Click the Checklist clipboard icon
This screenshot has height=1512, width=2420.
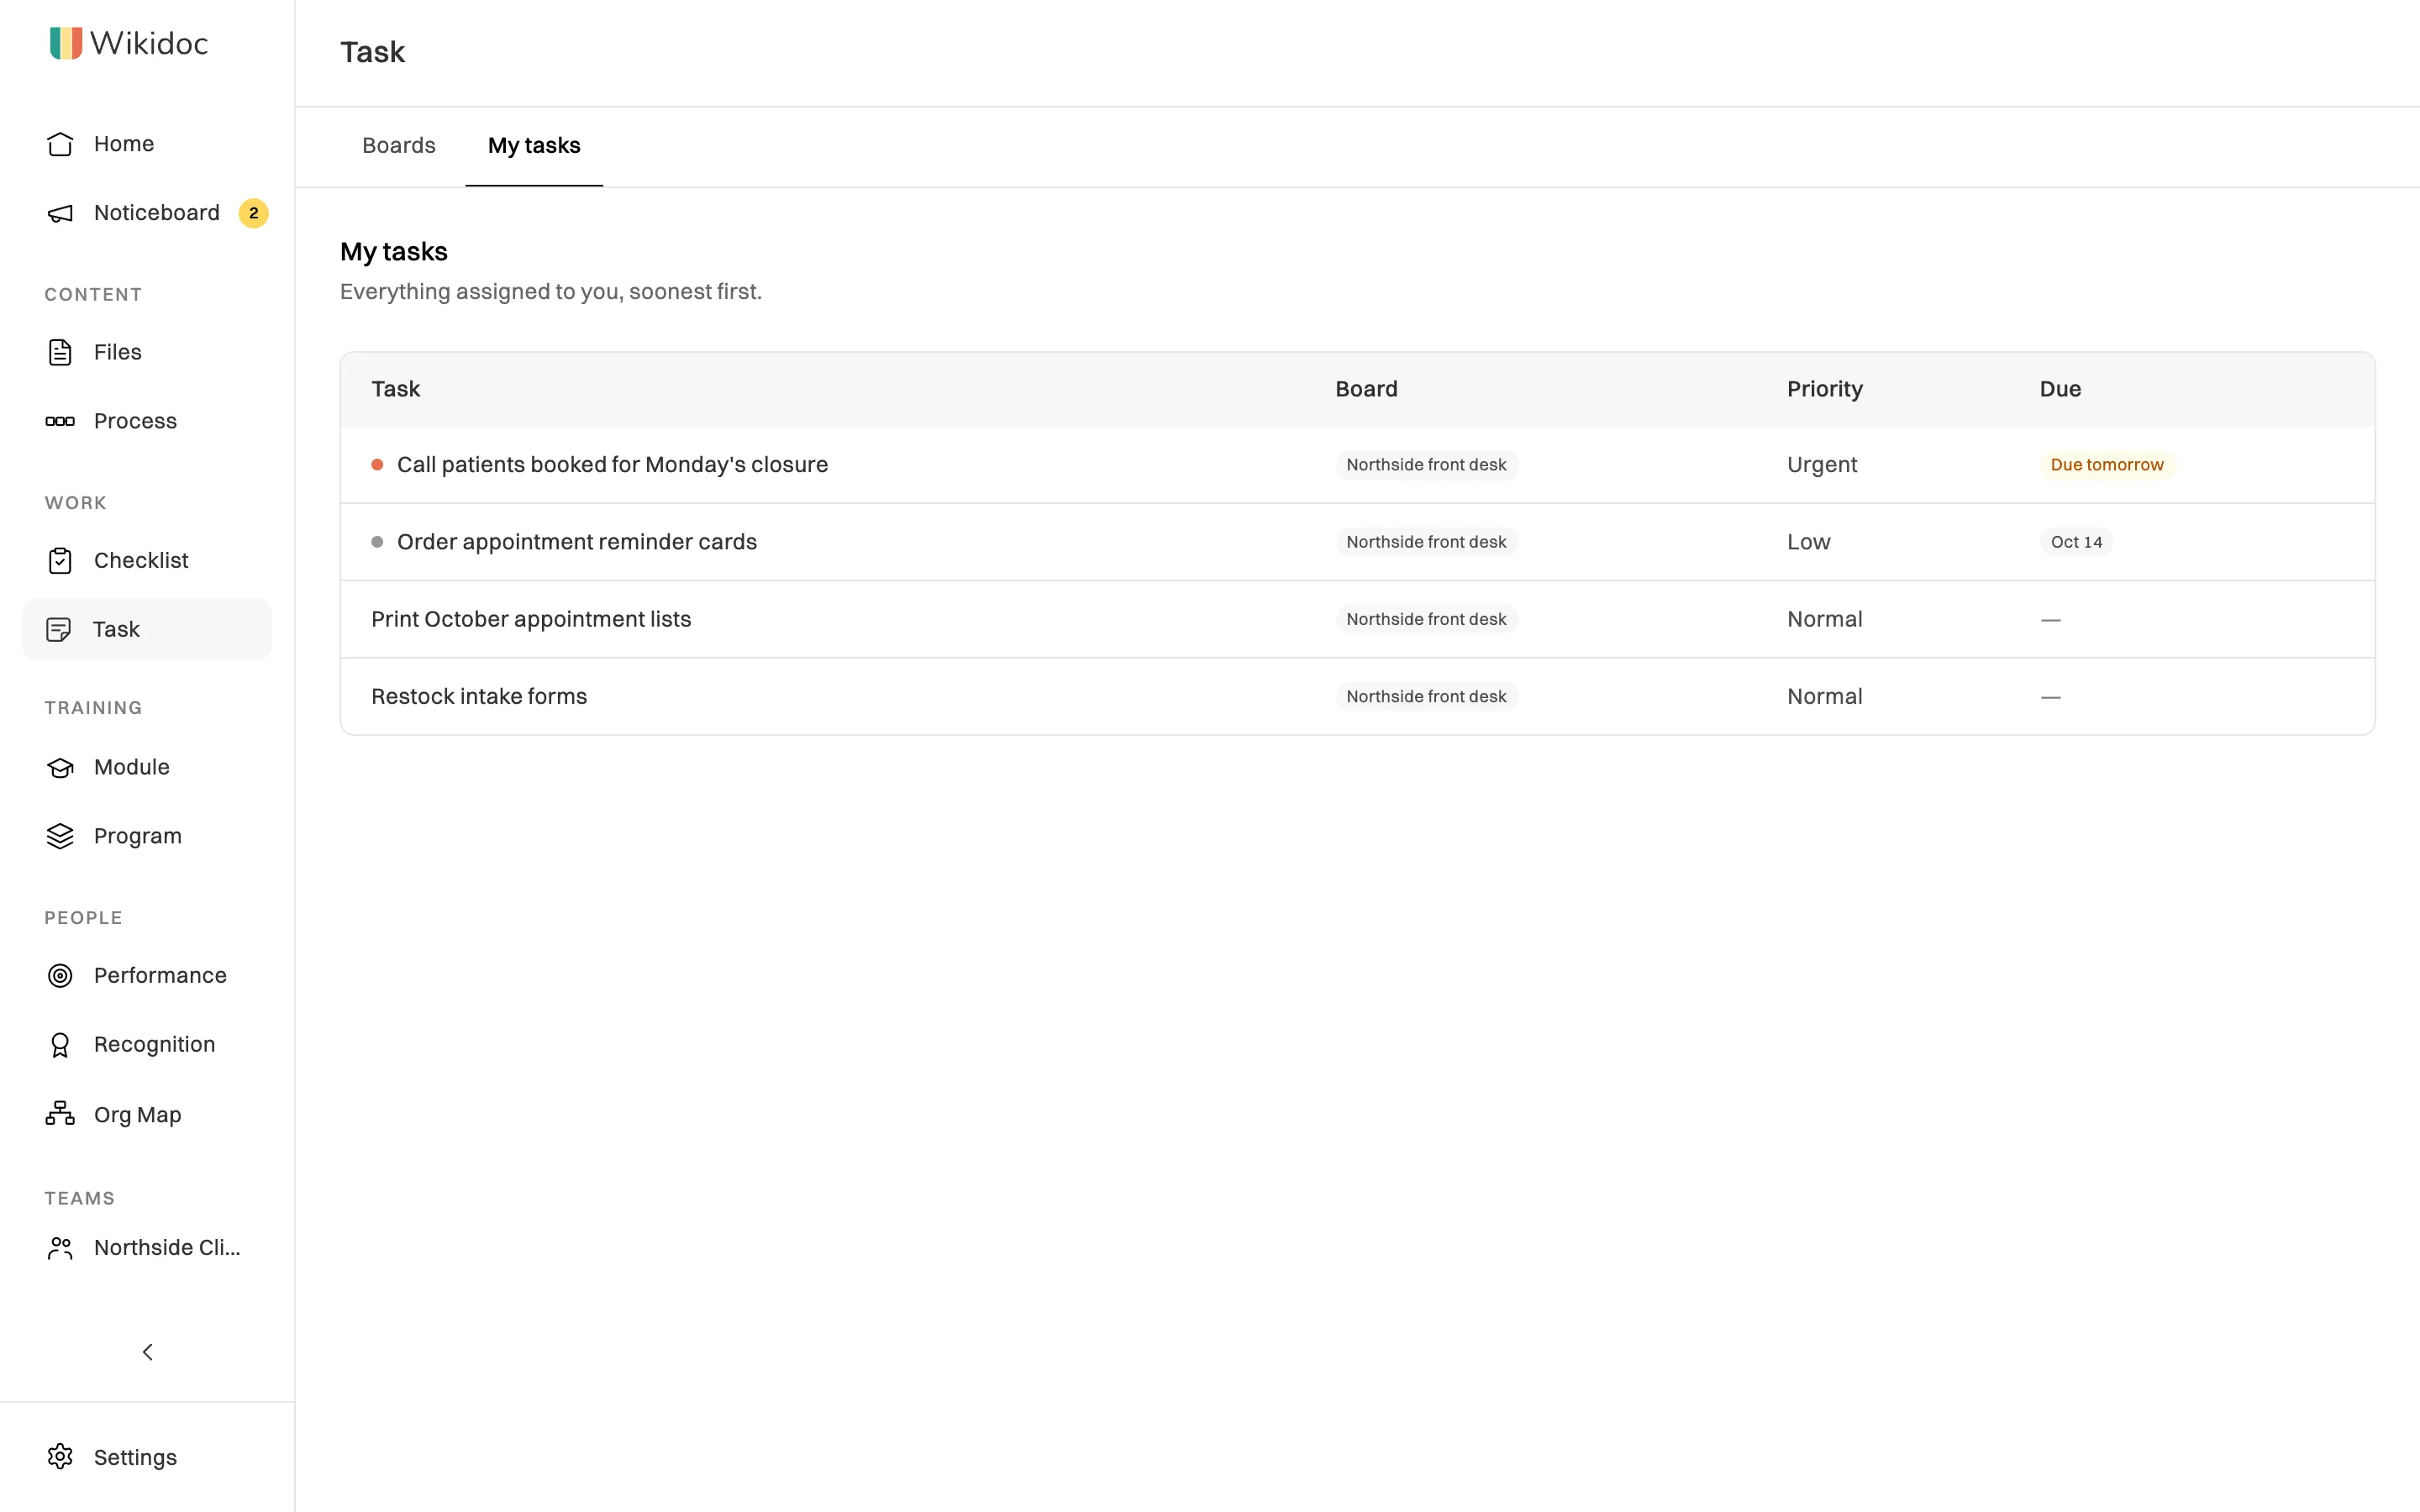(x=60, y=560)
